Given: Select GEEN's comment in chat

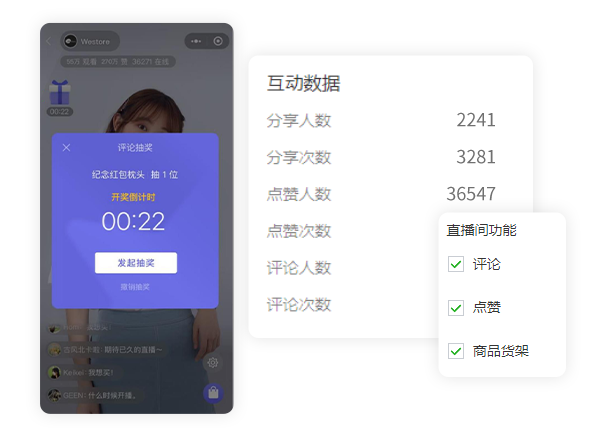Looking at the screenshot, I should coord(93,395).
